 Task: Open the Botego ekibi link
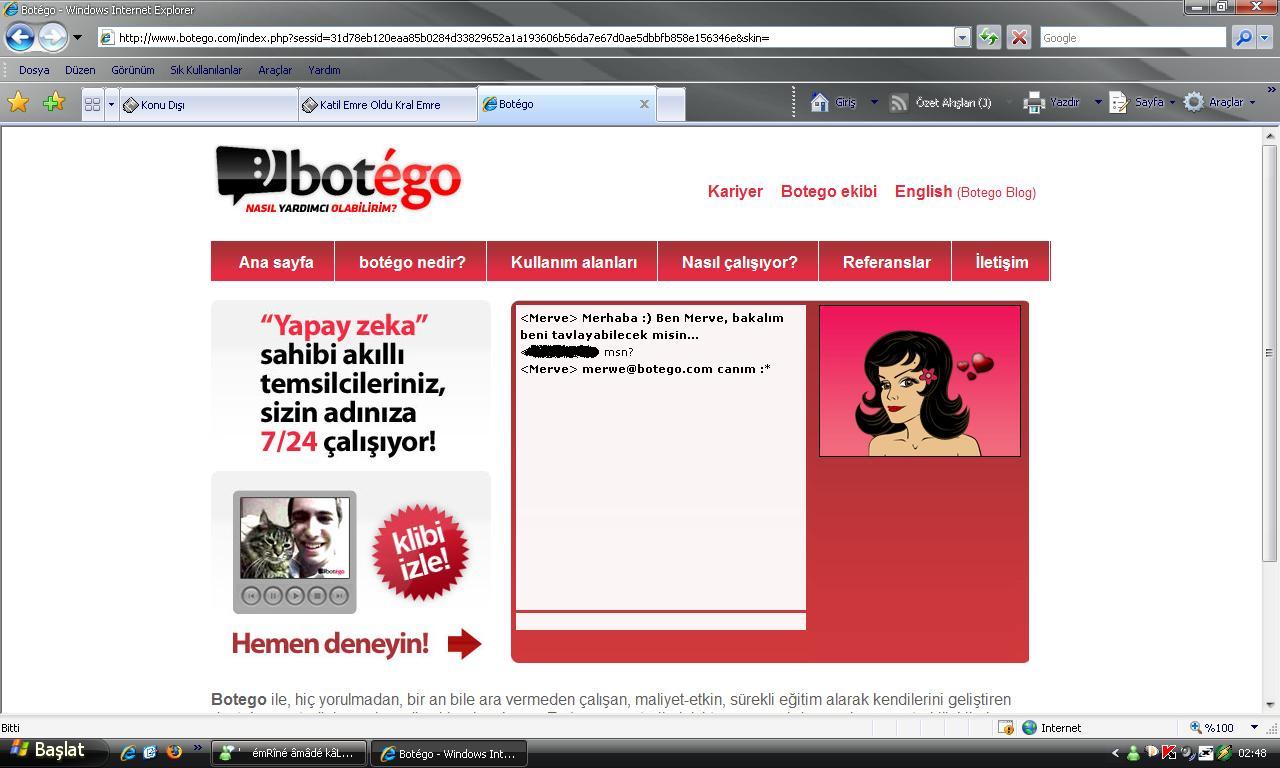pos(829,191)
